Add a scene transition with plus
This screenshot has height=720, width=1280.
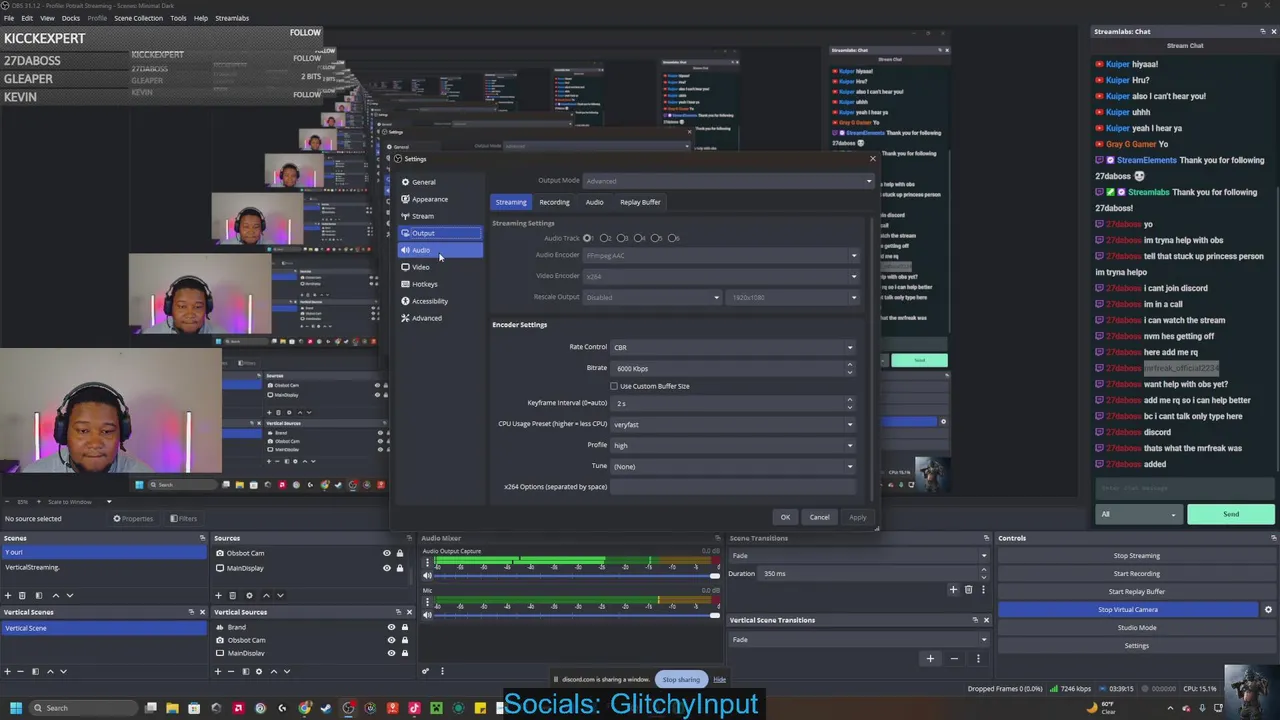coord(953,590)
